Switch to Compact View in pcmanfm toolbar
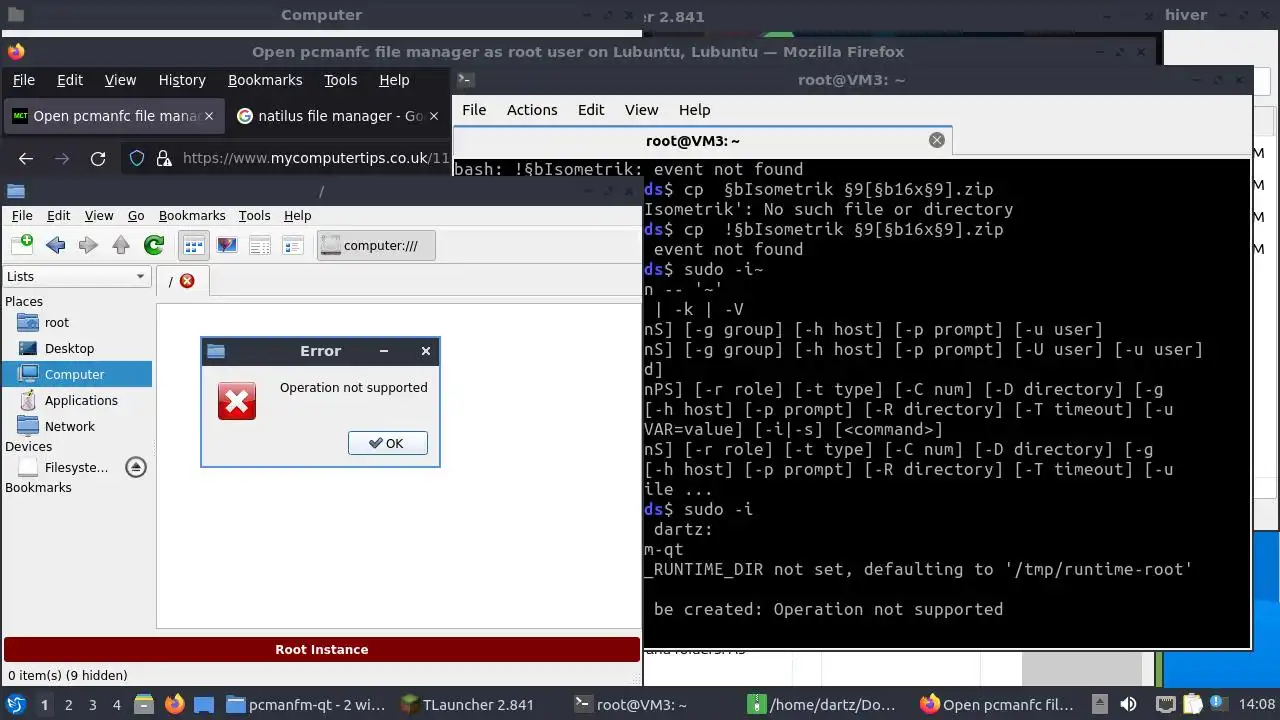This screenshot has height=720, width=1280. pos(260,245)
